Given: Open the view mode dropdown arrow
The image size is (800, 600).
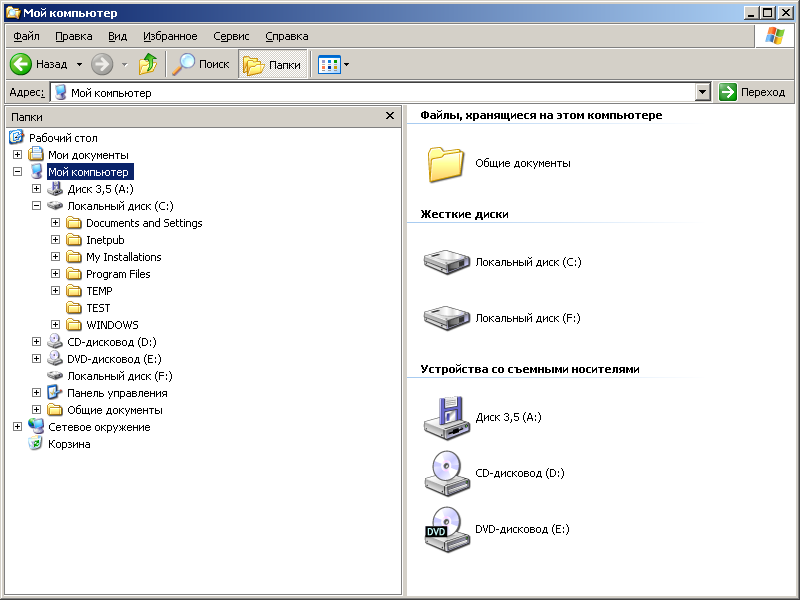Looking at the screenshot, I should tap(346, 64).
